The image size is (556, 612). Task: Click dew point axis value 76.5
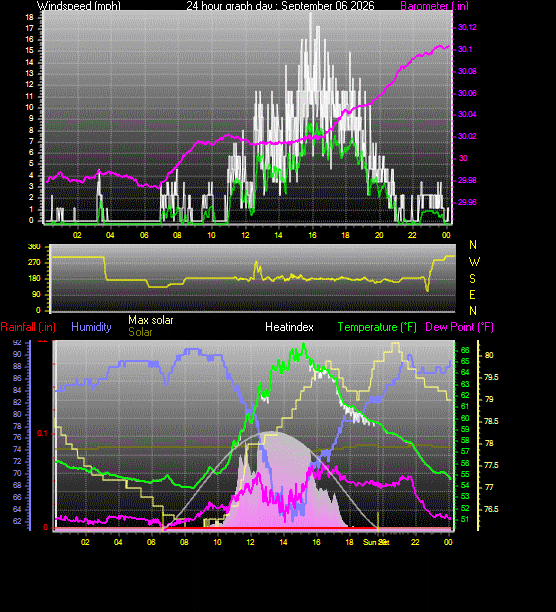[x=491, y=509]
